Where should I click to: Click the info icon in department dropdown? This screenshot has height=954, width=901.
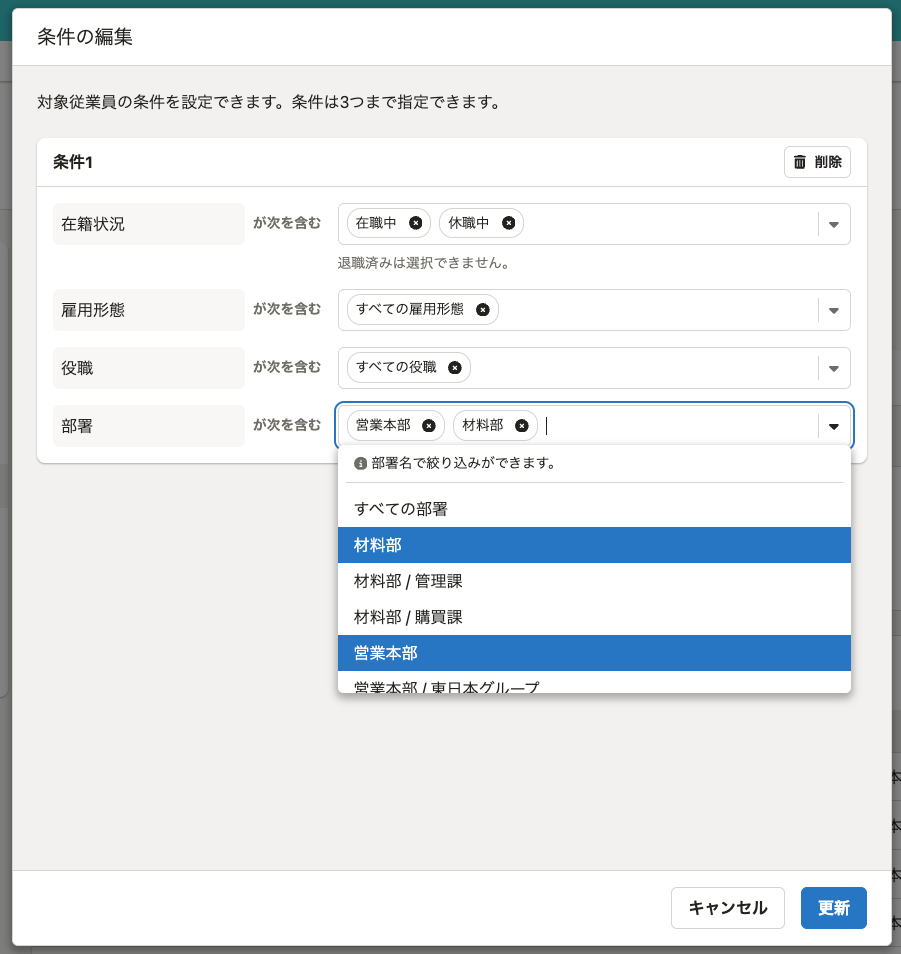click(x=361, y=464)
